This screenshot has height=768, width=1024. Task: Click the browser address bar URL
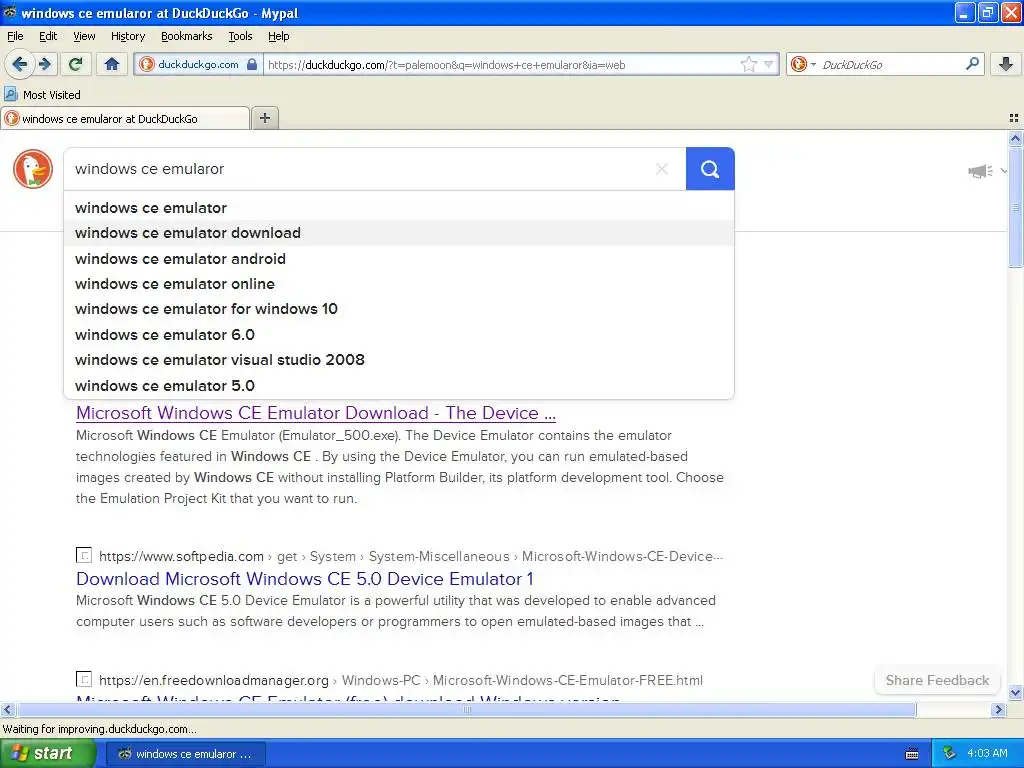pos(500,65)
